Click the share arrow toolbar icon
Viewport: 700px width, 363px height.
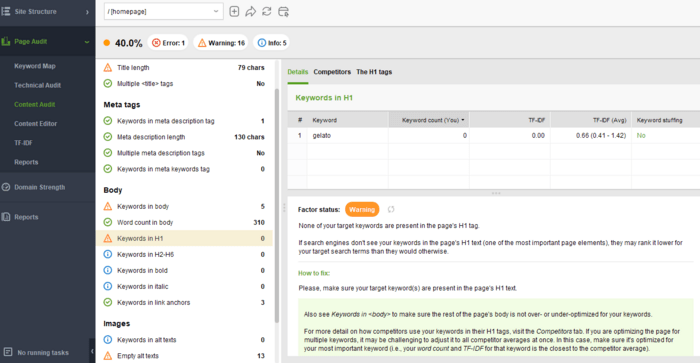[250, 12]
